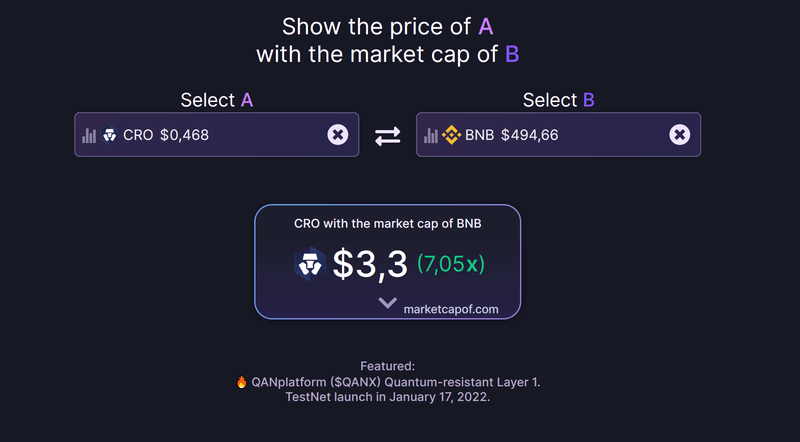
Task: Click the CRO $0,468 text in field A
Action: tap(166, 135)
